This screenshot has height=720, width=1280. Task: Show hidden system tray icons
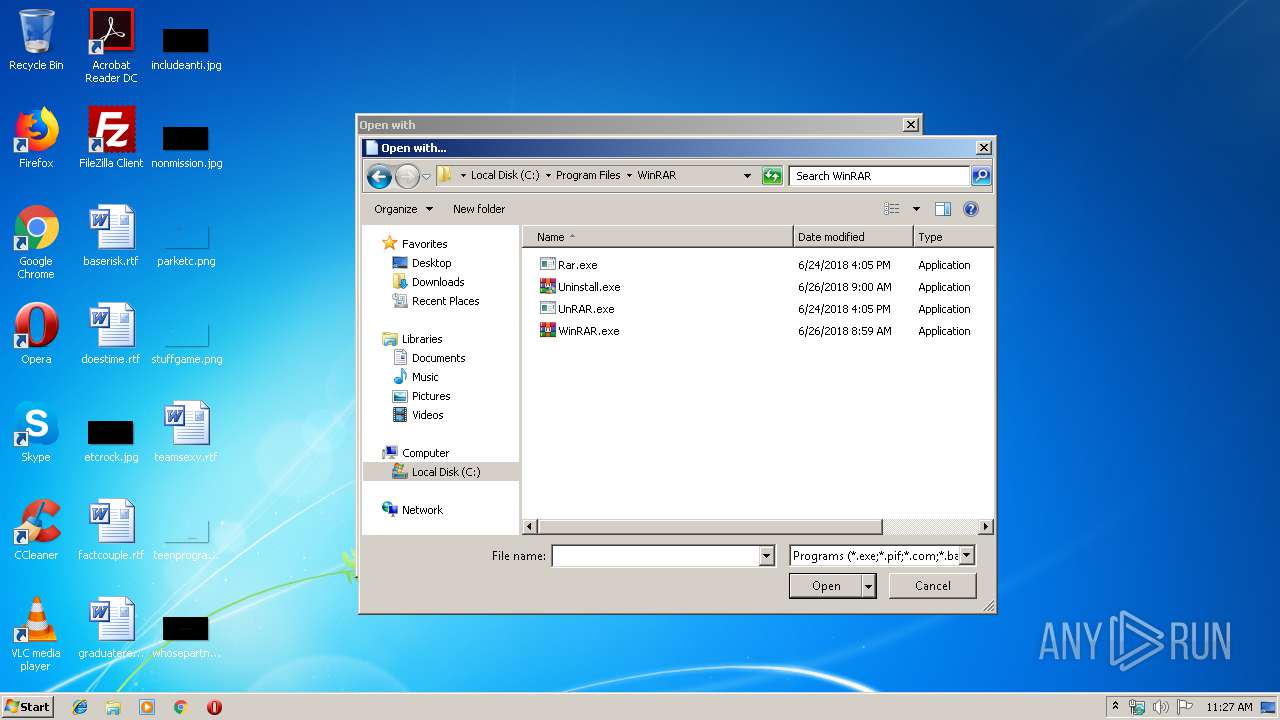[x=1115, y=707]
